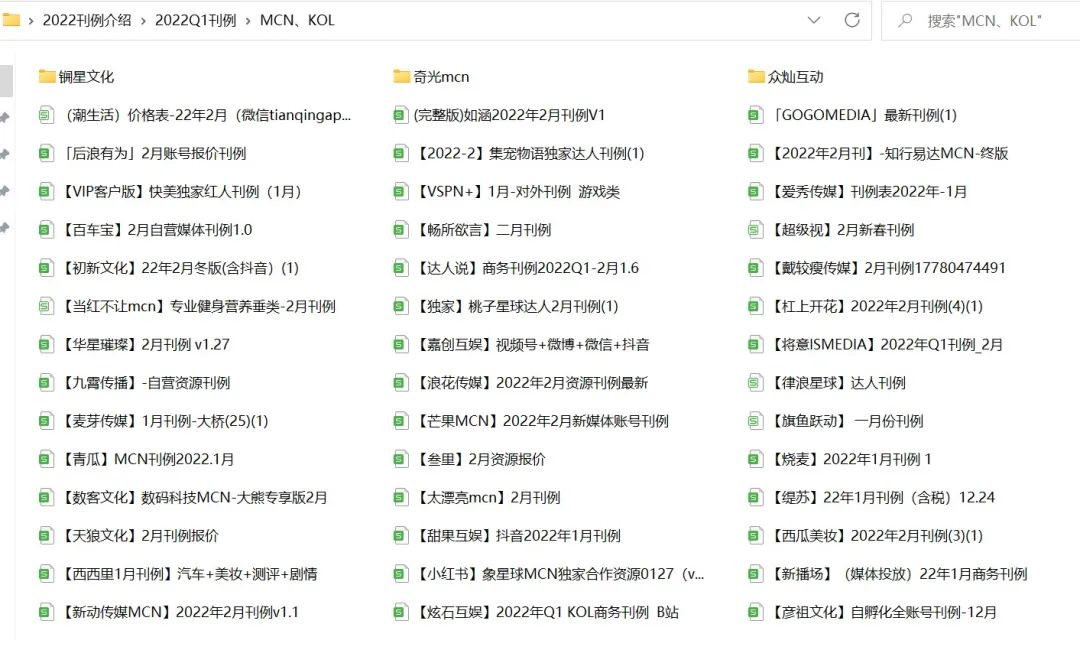Open the address bar history dropdown
Image resolution: width=1080 pixels, height=650 pixels.
[814, 20]
